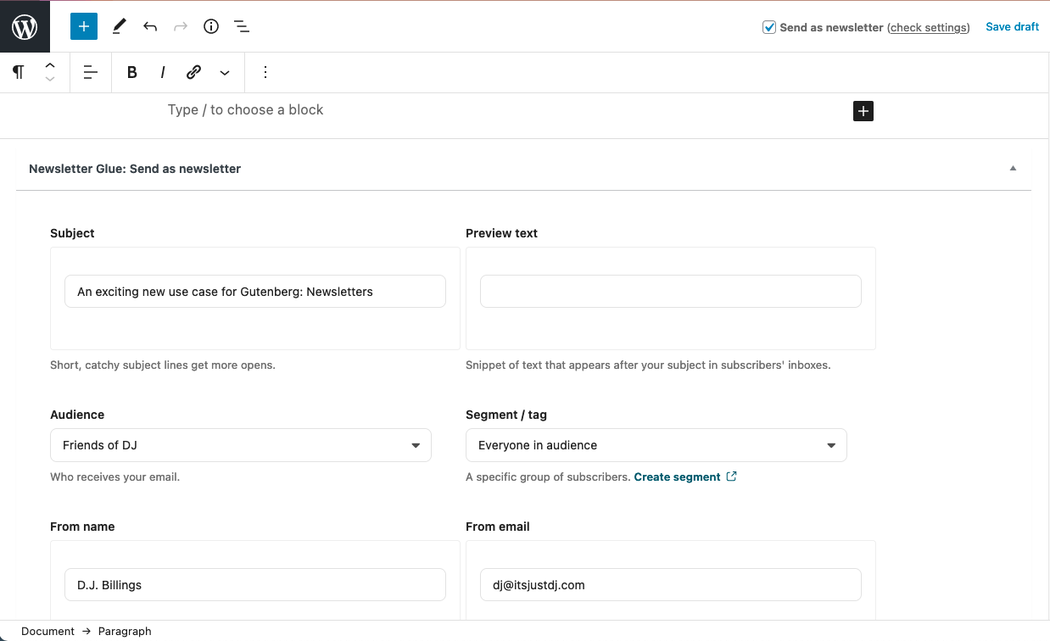
Task: Click the black add block button
Action: [863, 111]
